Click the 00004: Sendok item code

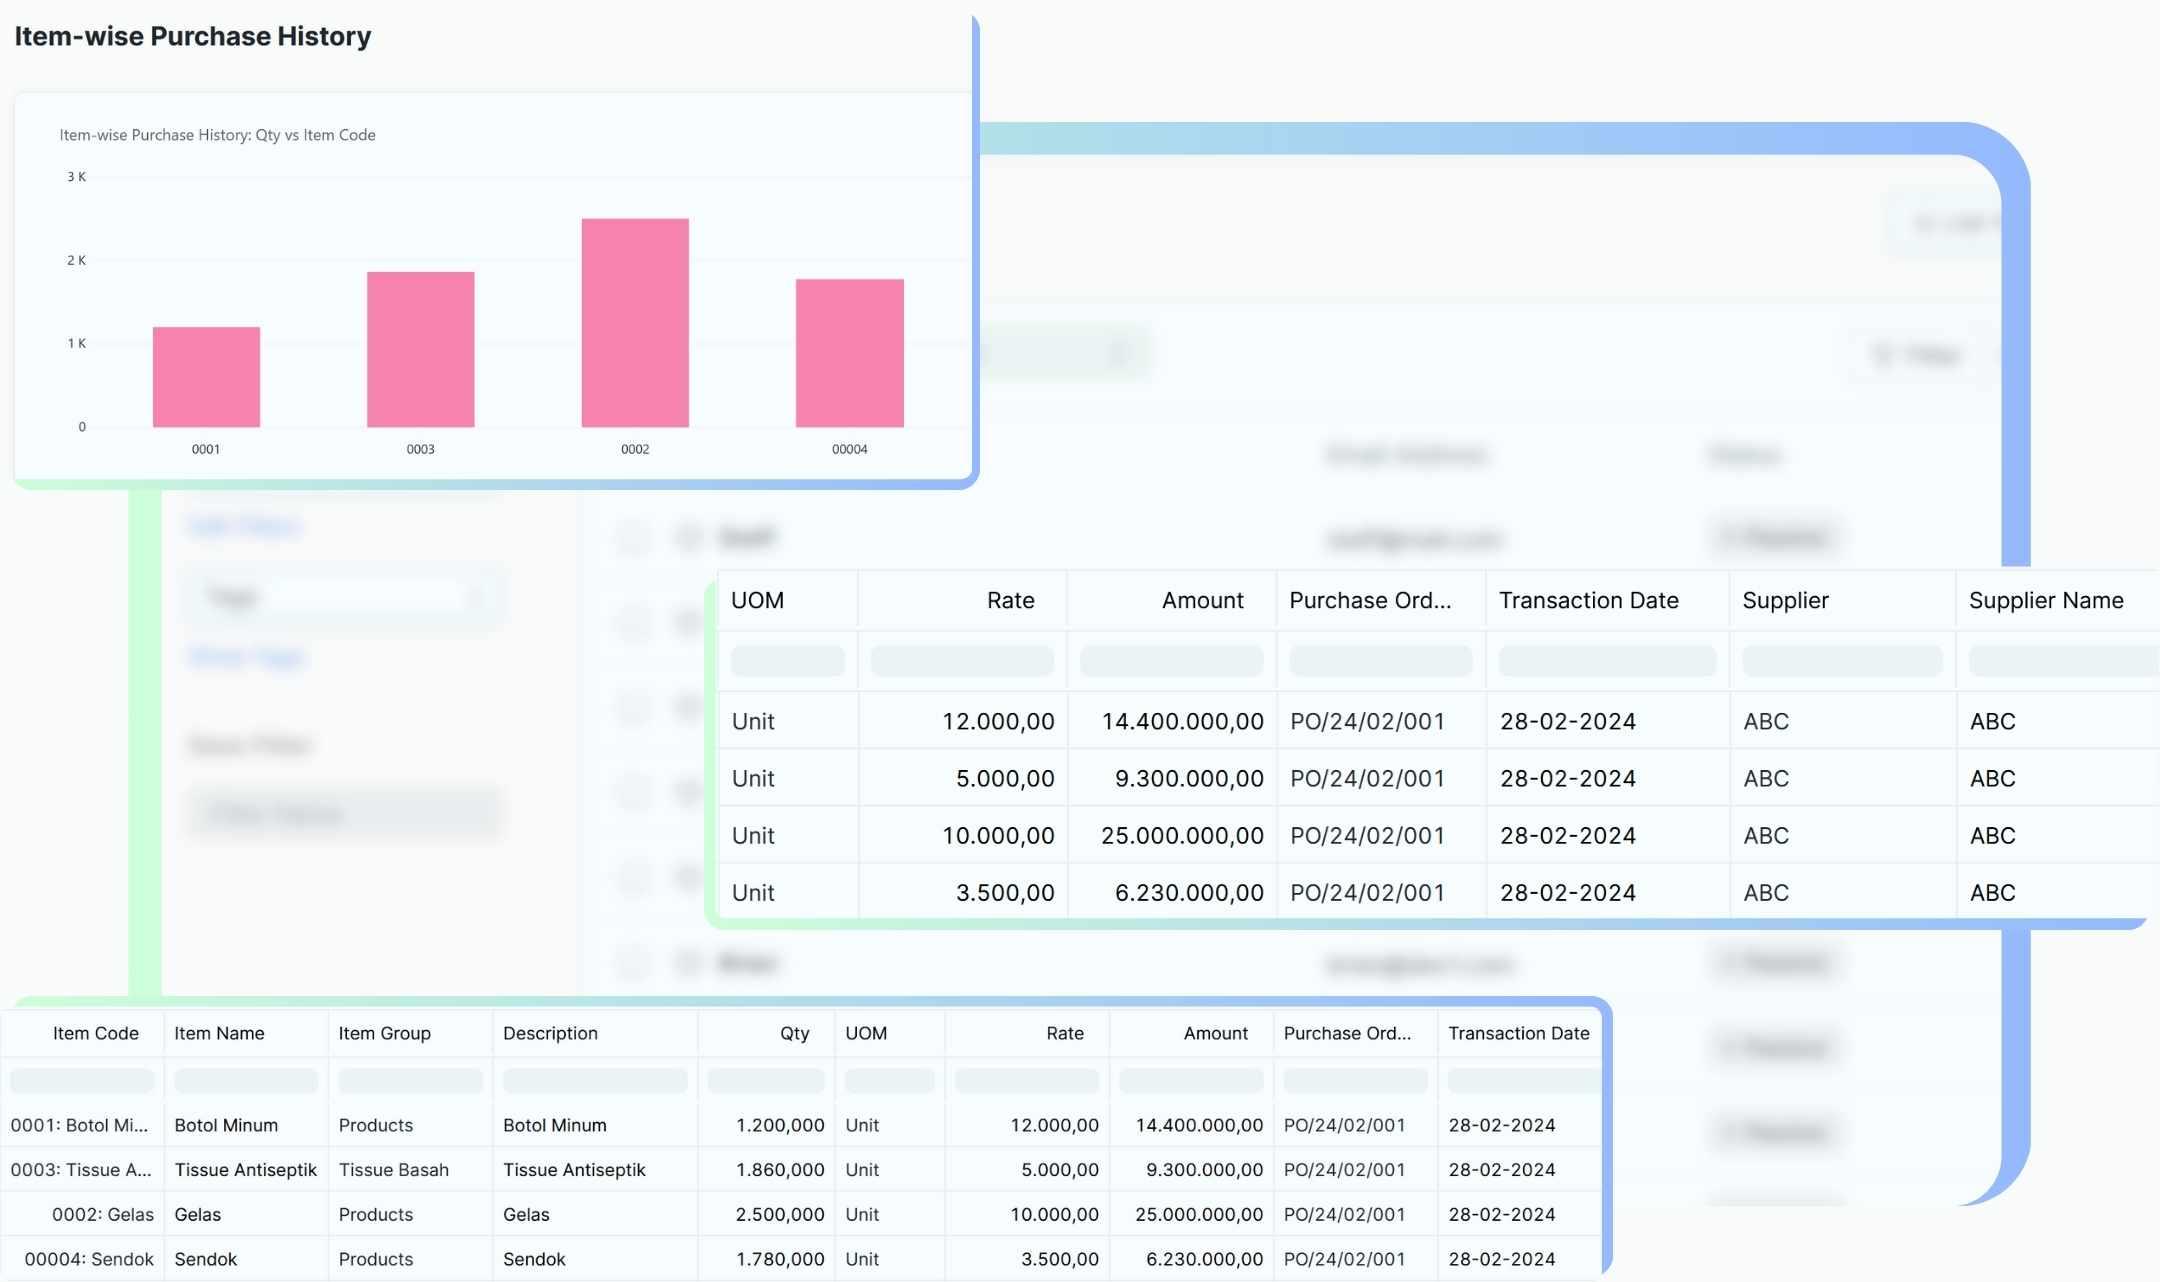click(x=89, y=1259)
